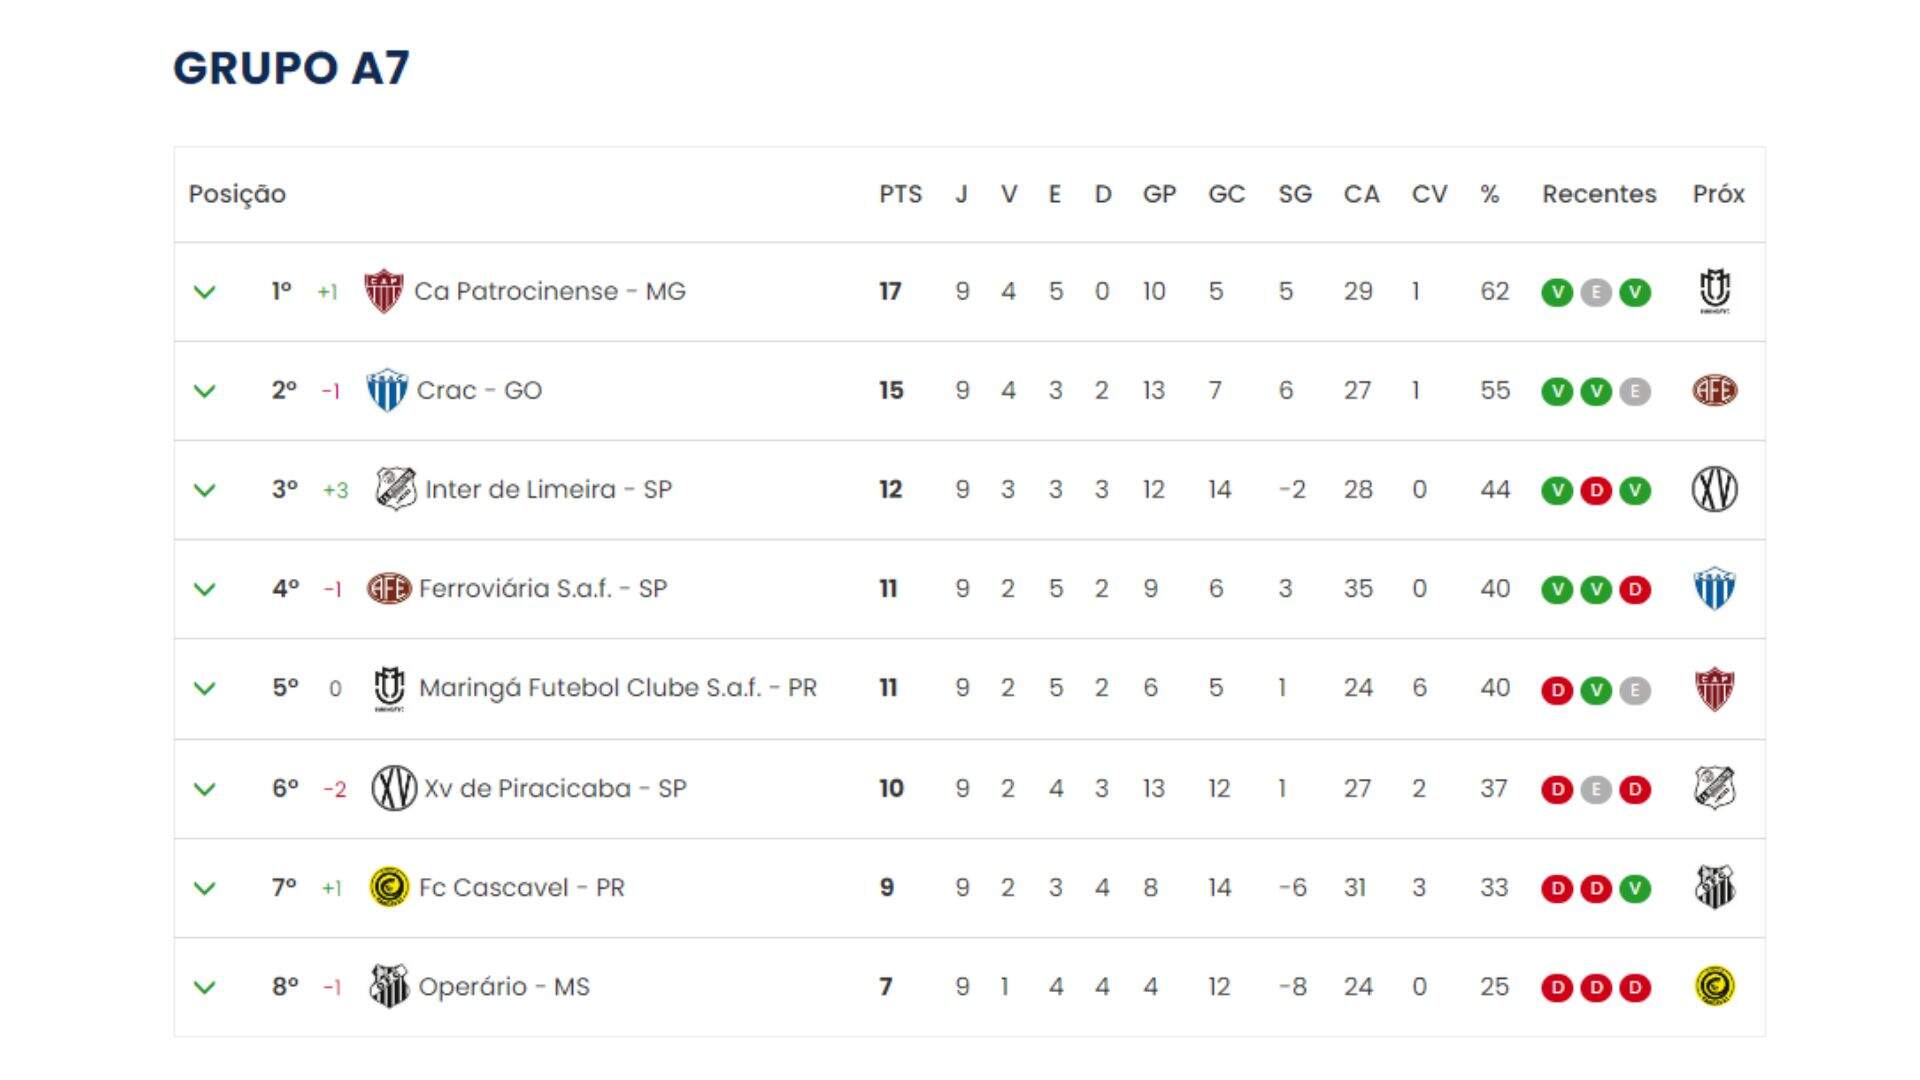
Task: Click next opponent crest in Ca Patrocinense row
Action: [1715, 291]
